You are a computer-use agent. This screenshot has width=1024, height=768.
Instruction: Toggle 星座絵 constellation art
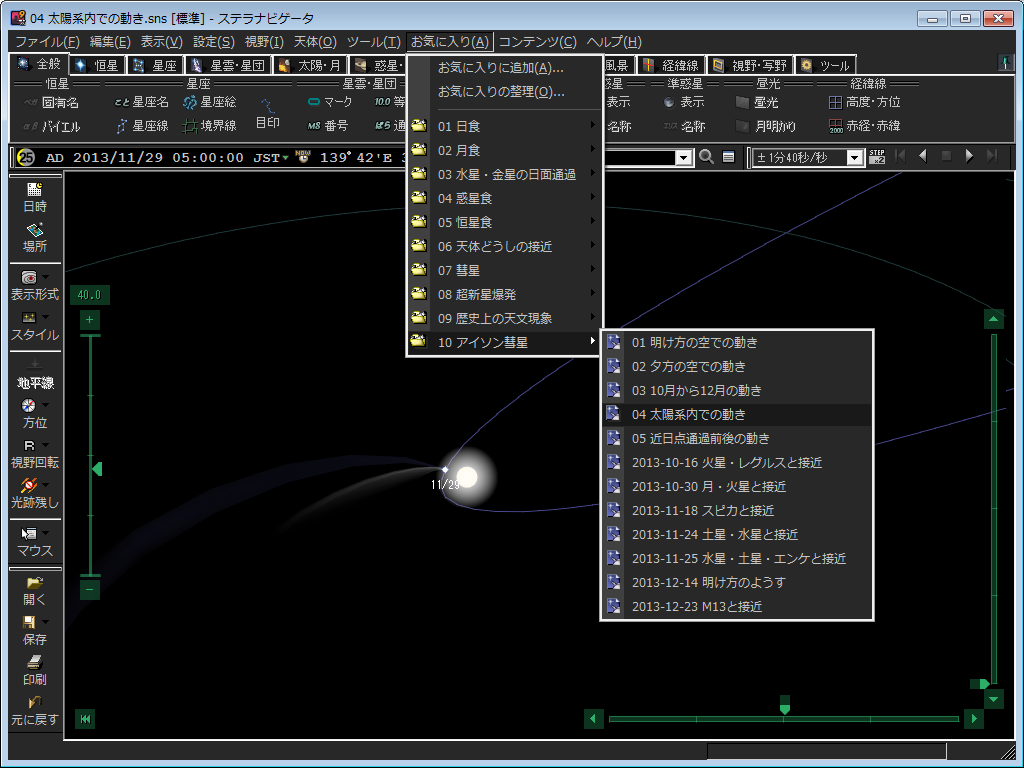click(x=210, y=102)
